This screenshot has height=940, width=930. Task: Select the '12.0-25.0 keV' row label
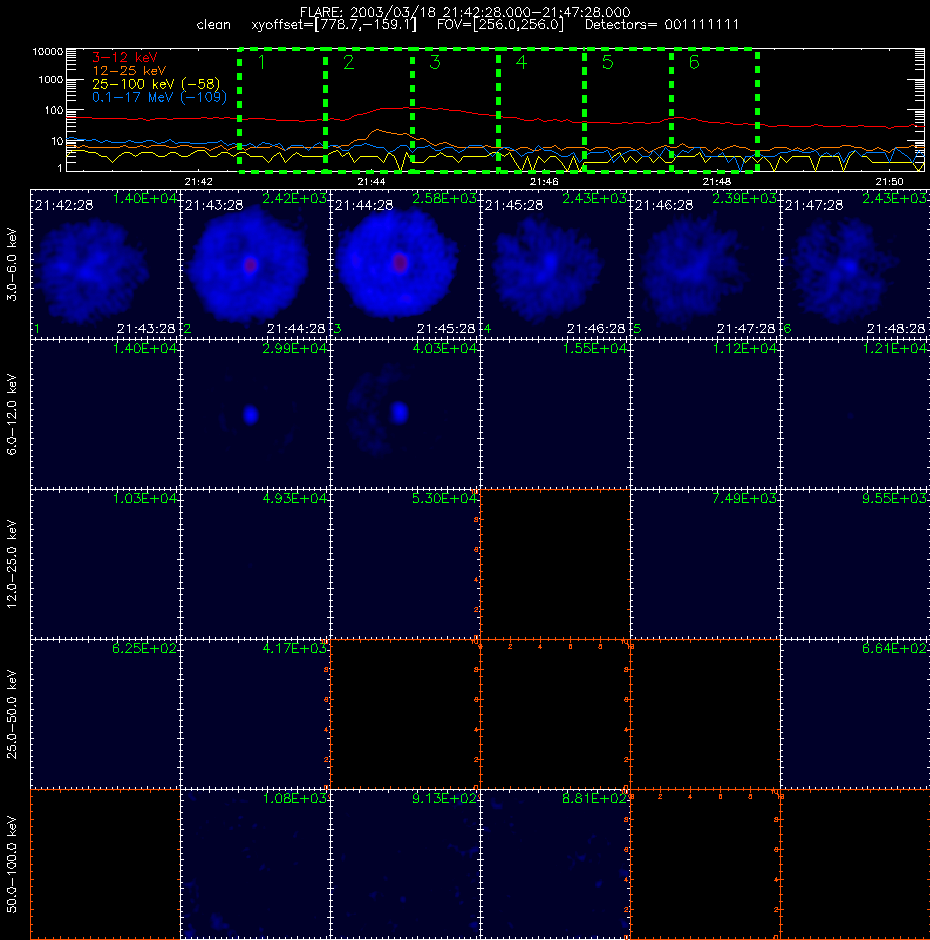12,564
